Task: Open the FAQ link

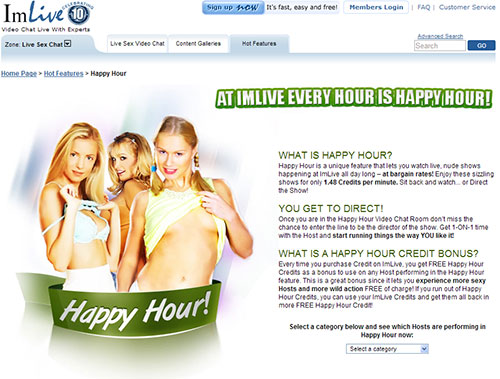Action: pos(424,7)
